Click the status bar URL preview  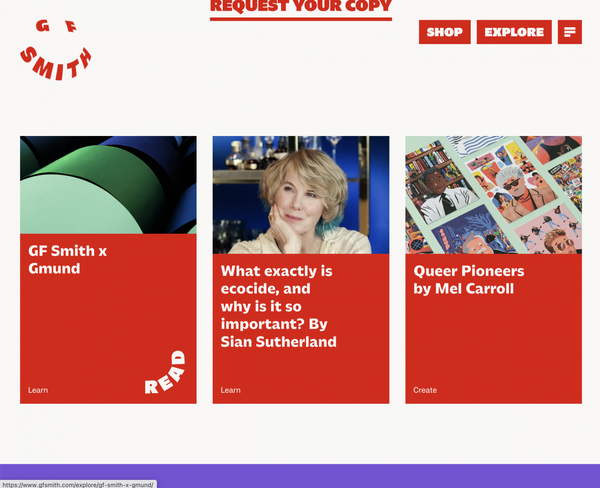(x=78, y=485)
